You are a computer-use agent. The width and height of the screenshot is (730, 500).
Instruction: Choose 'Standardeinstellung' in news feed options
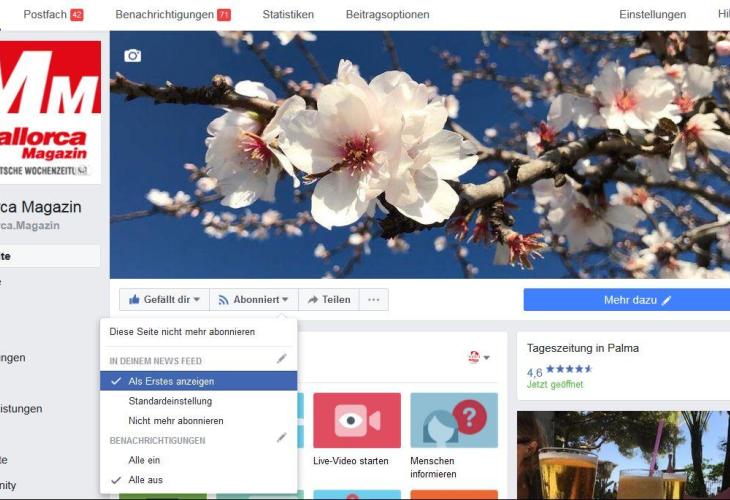tap(170, 401)
